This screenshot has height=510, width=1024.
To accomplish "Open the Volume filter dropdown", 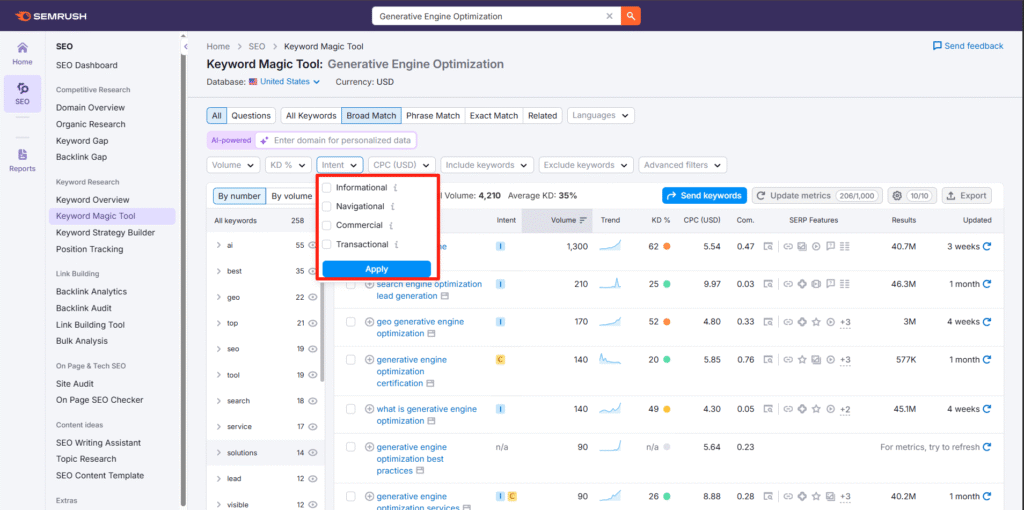I will (233, 165).
